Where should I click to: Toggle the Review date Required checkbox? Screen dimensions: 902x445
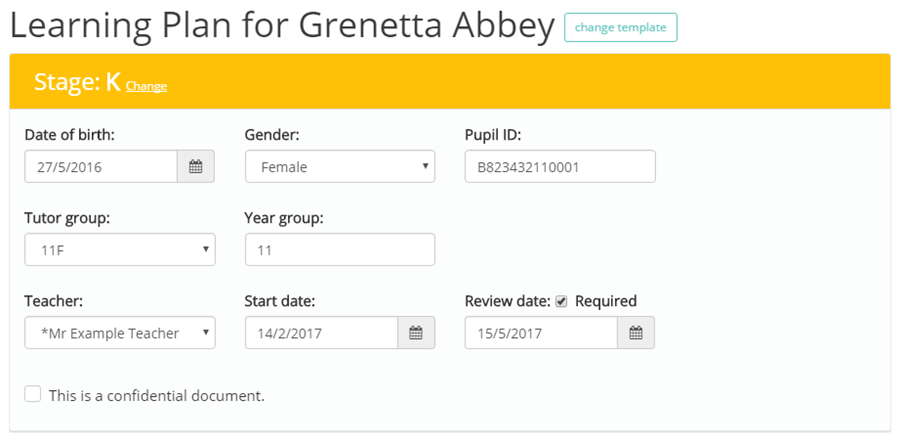[562, 301]
